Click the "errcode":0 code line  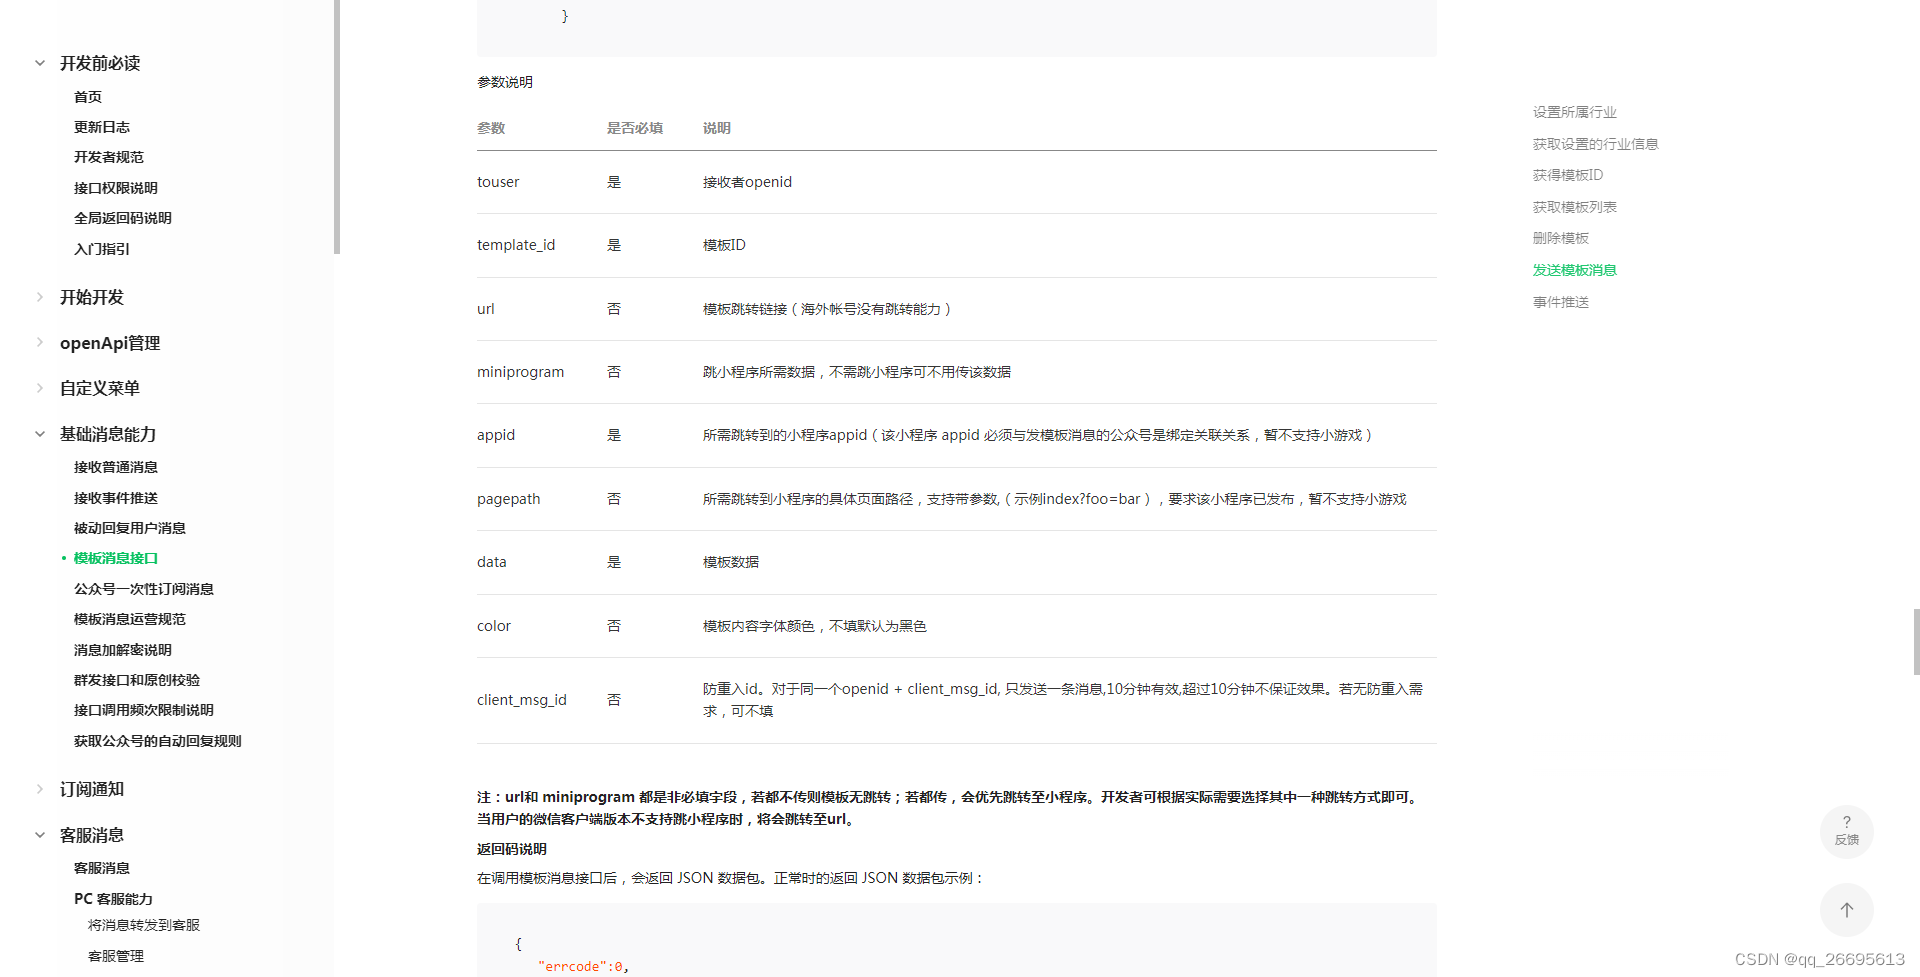pyautogui.click(x=583, y=966)
